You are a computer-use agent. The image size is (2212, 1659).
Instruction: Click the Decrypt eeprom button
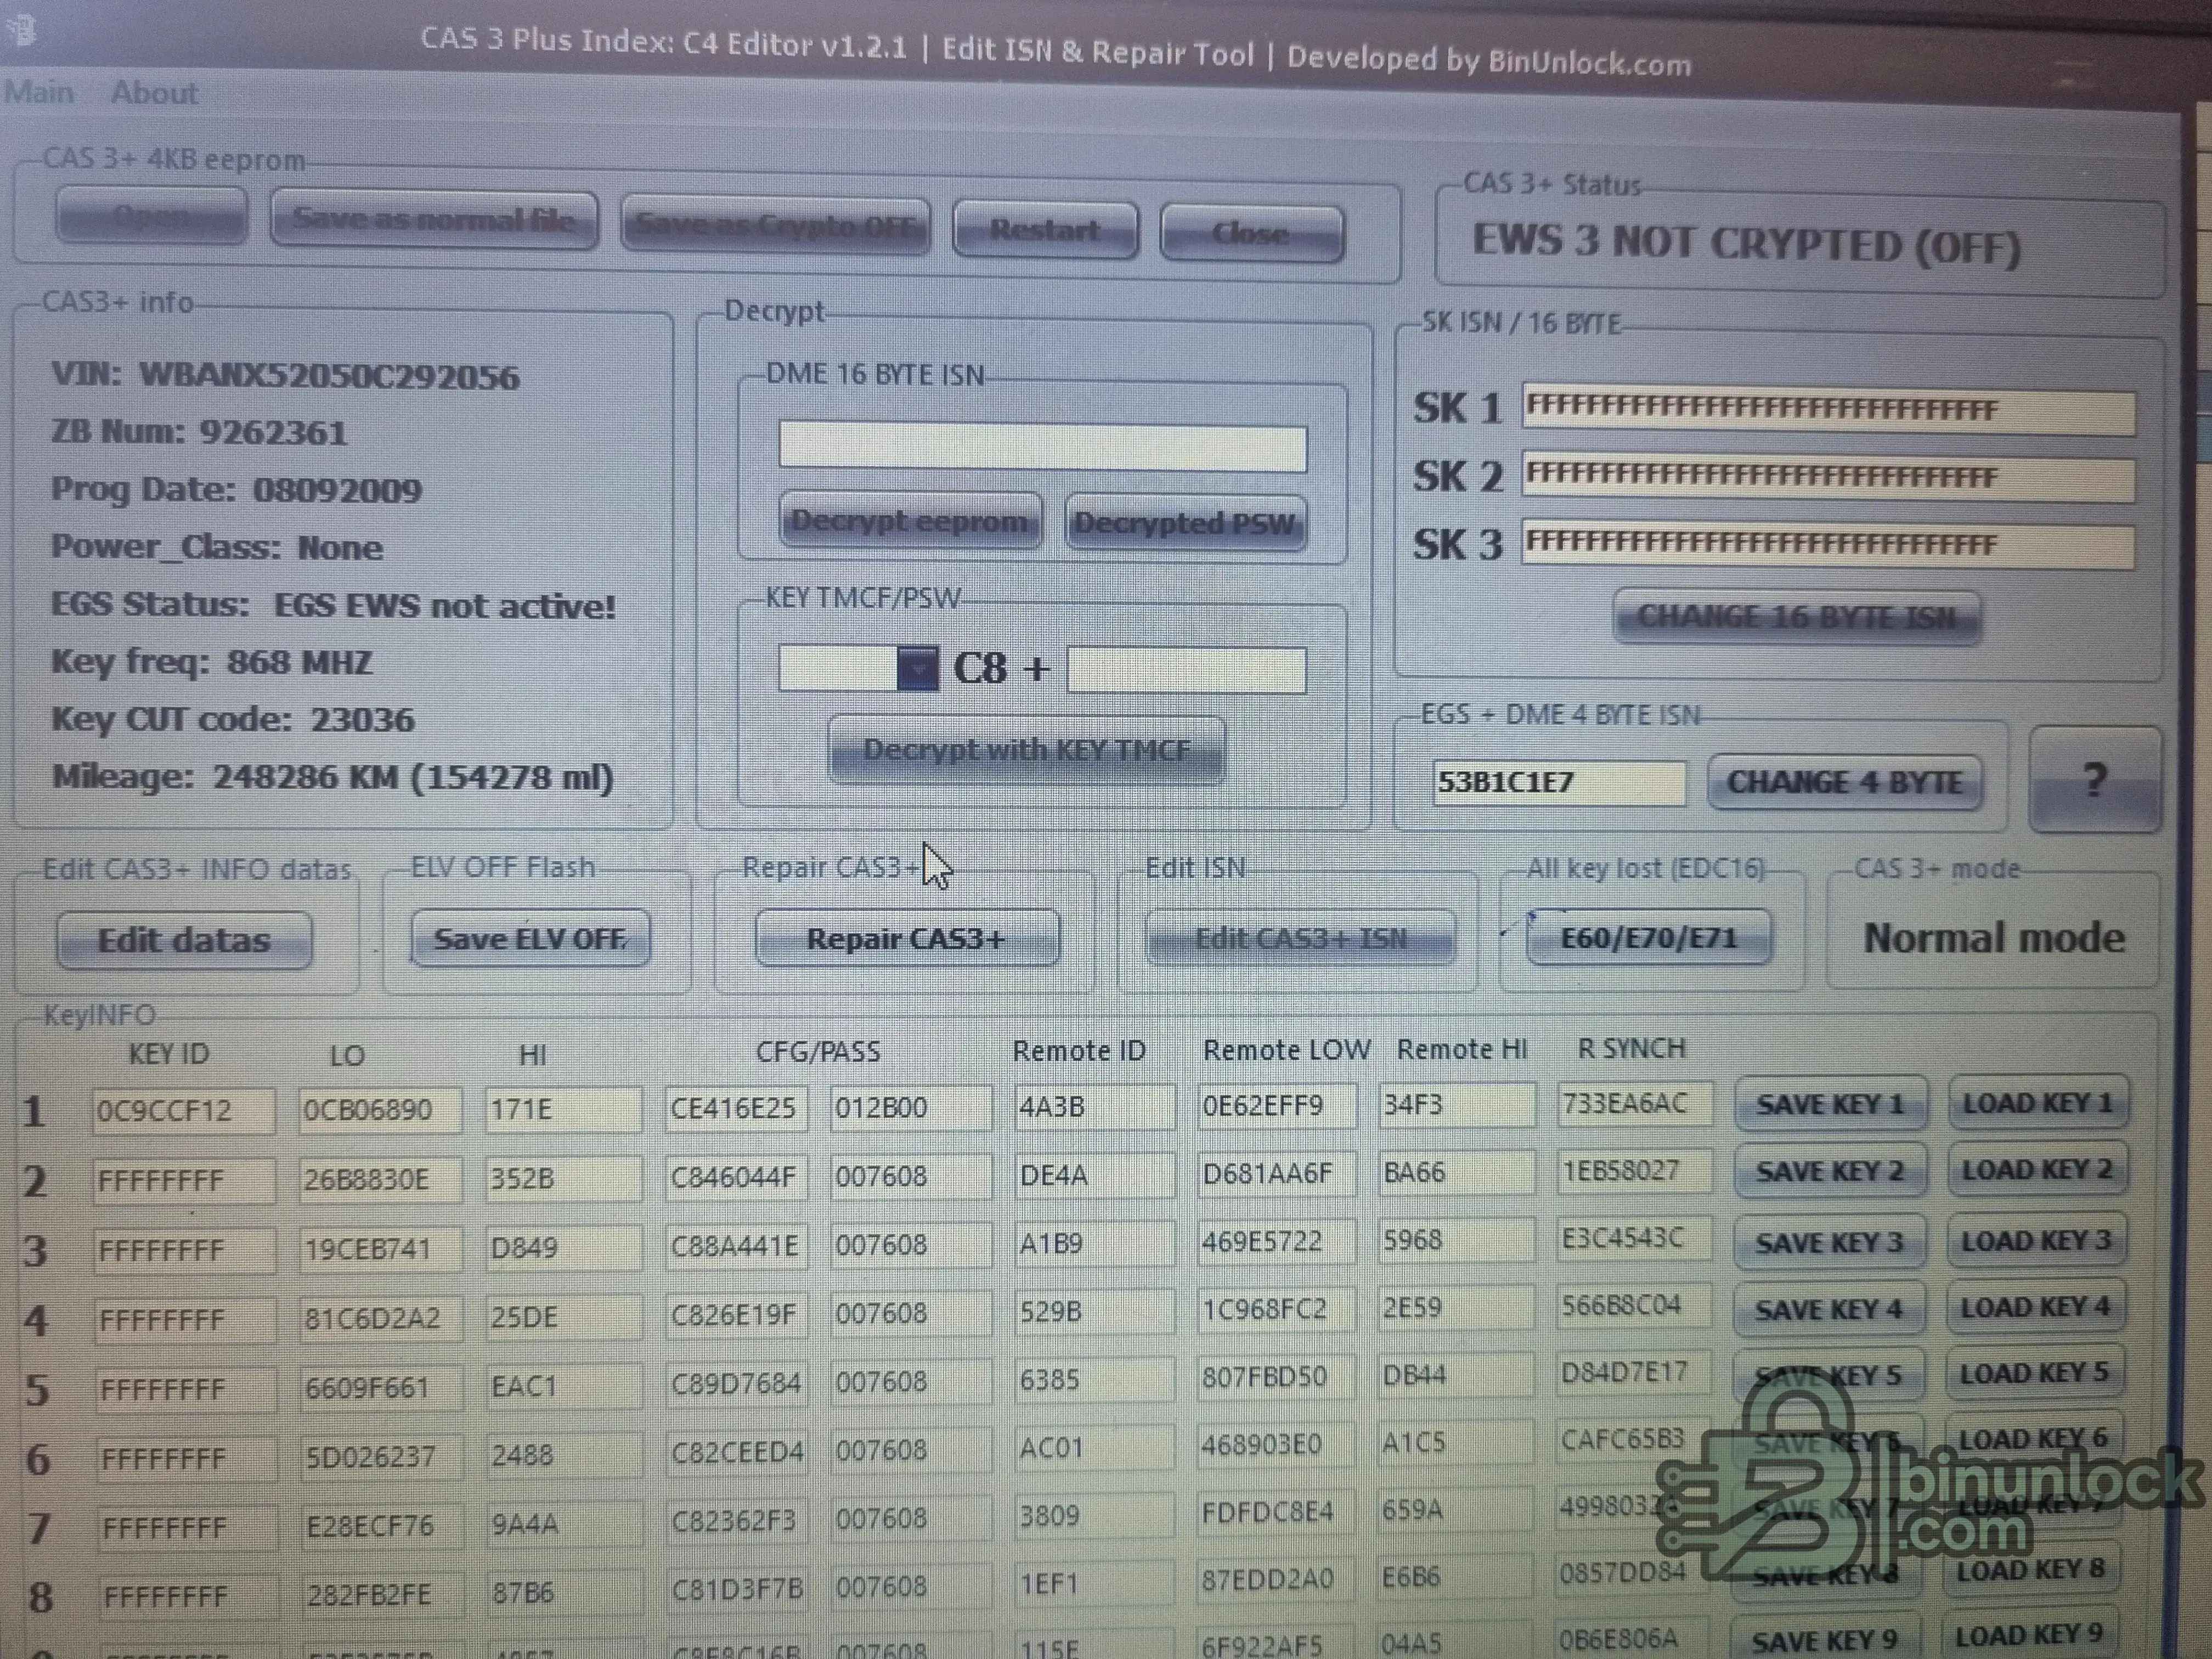[x=910, y=521]
